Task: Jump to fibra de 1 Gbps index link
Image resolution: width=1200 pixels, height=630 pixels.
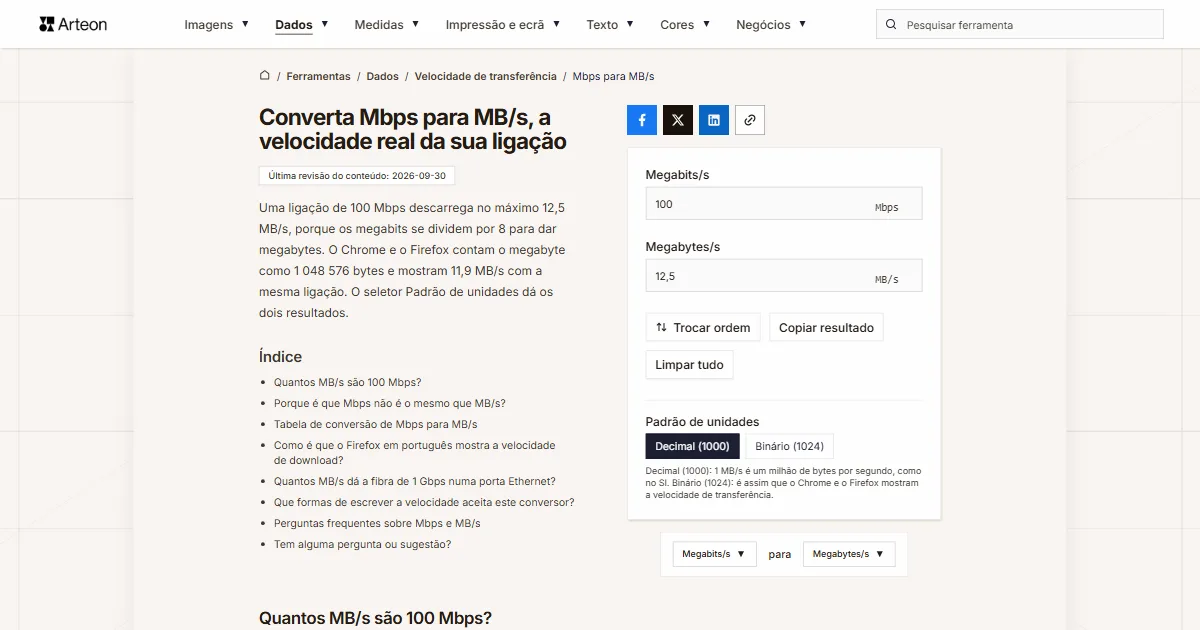Action: 414,481
